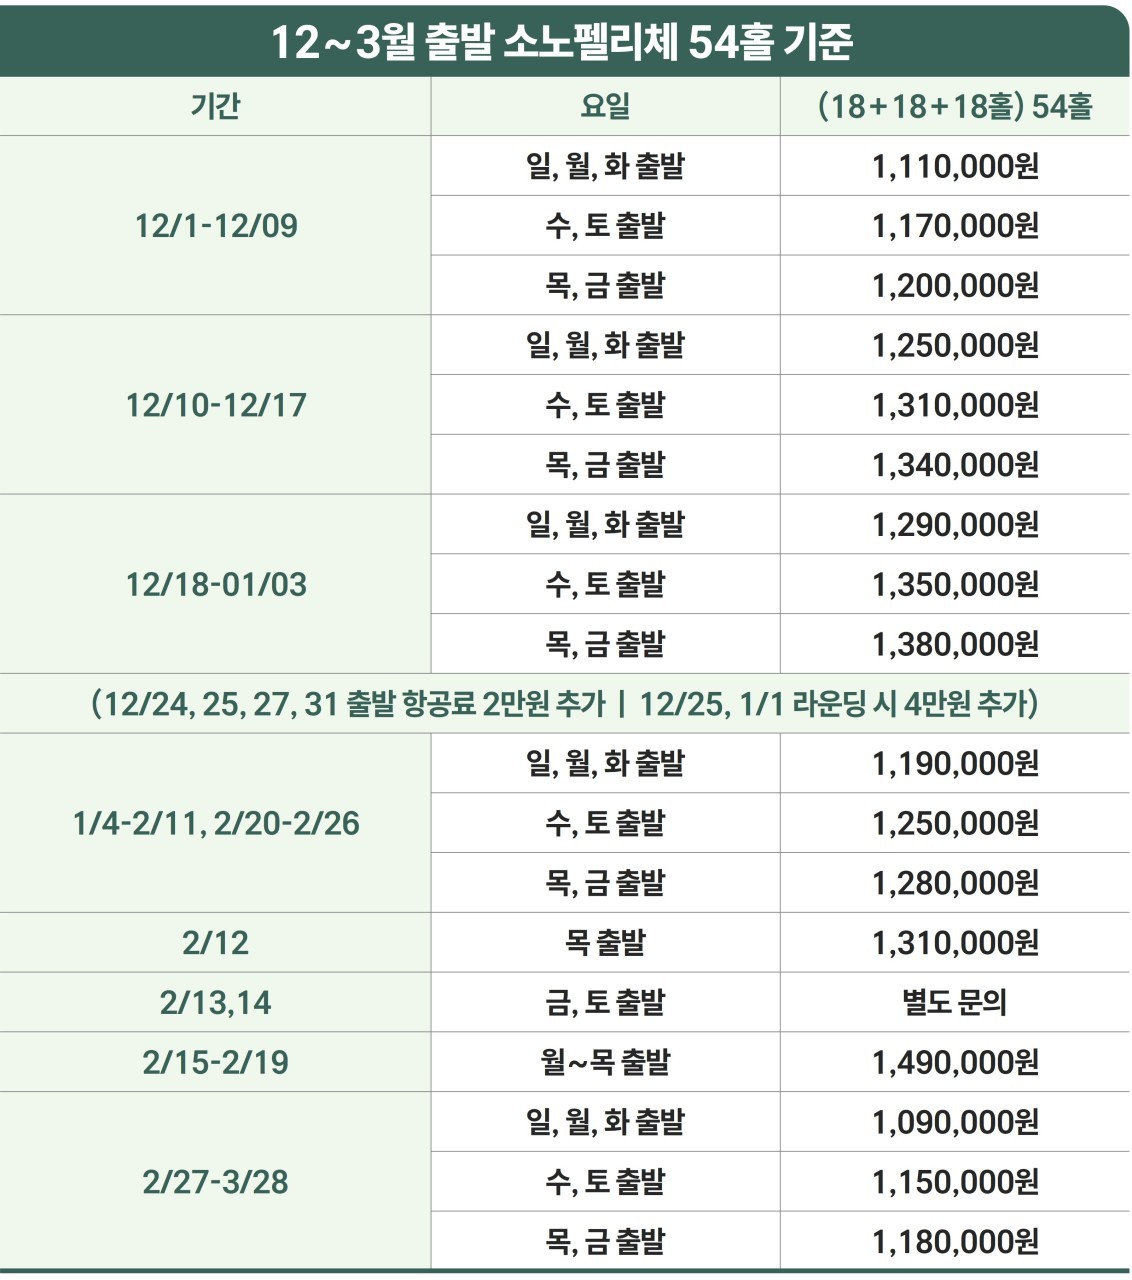Click the 항공료 2만원 추가 notice row
Screen dimensions: 1132x1280
[565, 704]
